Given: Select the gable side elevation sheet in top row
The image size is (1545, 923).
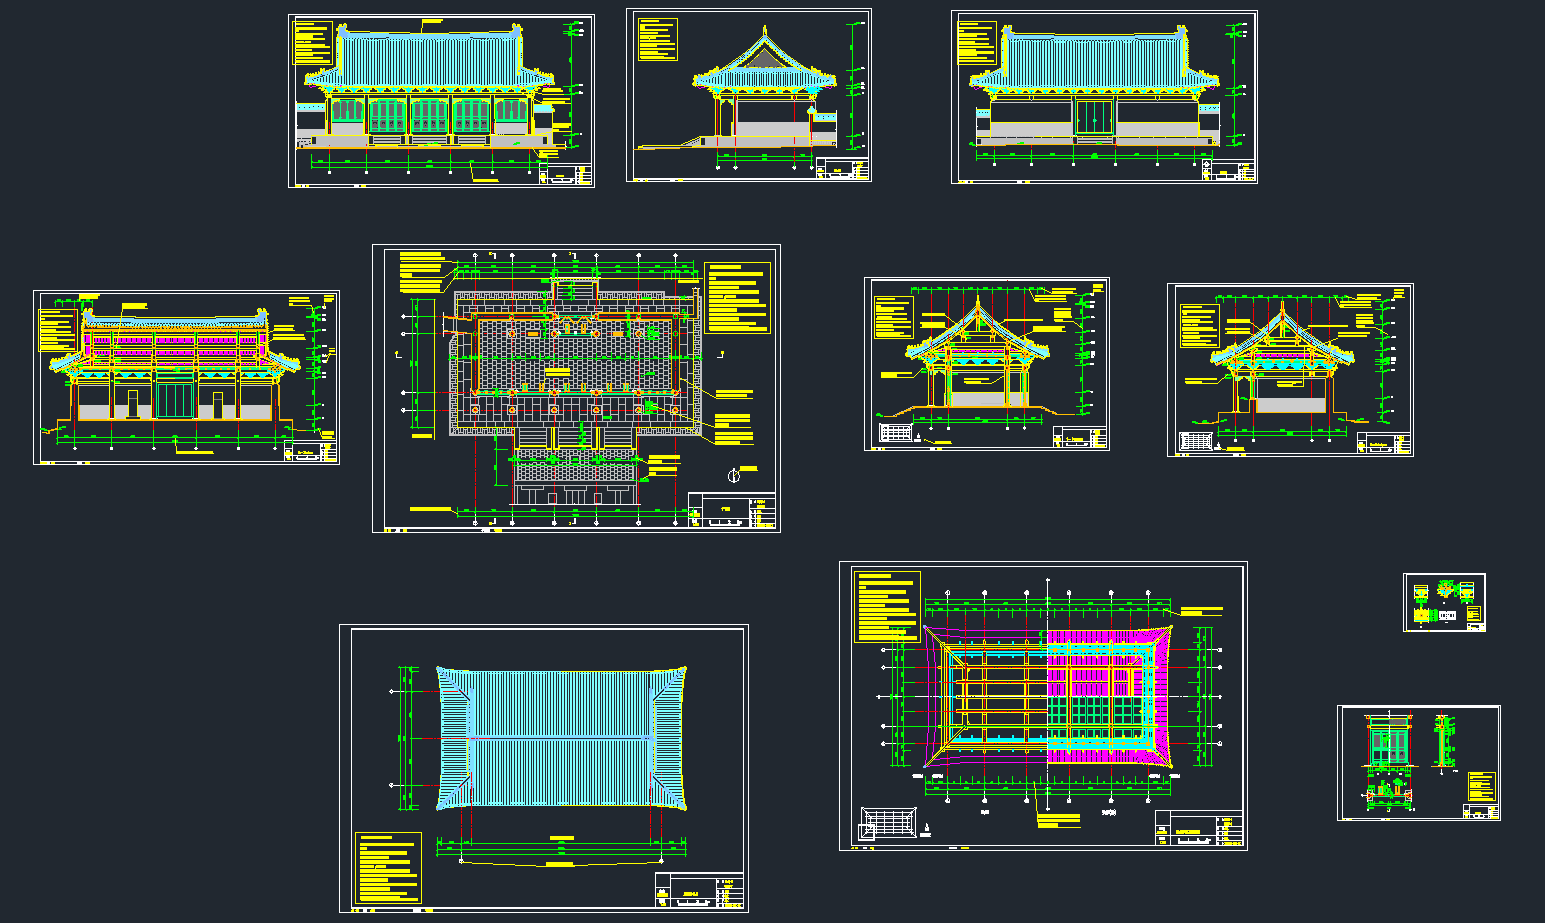Looking at the screenshot, I should point(749,95).
